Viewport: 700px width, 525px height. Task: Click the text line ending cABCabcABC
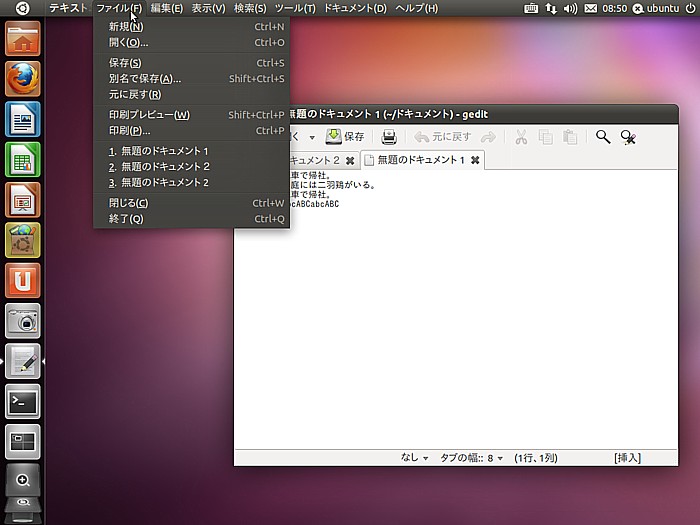(x=315, y=204)
